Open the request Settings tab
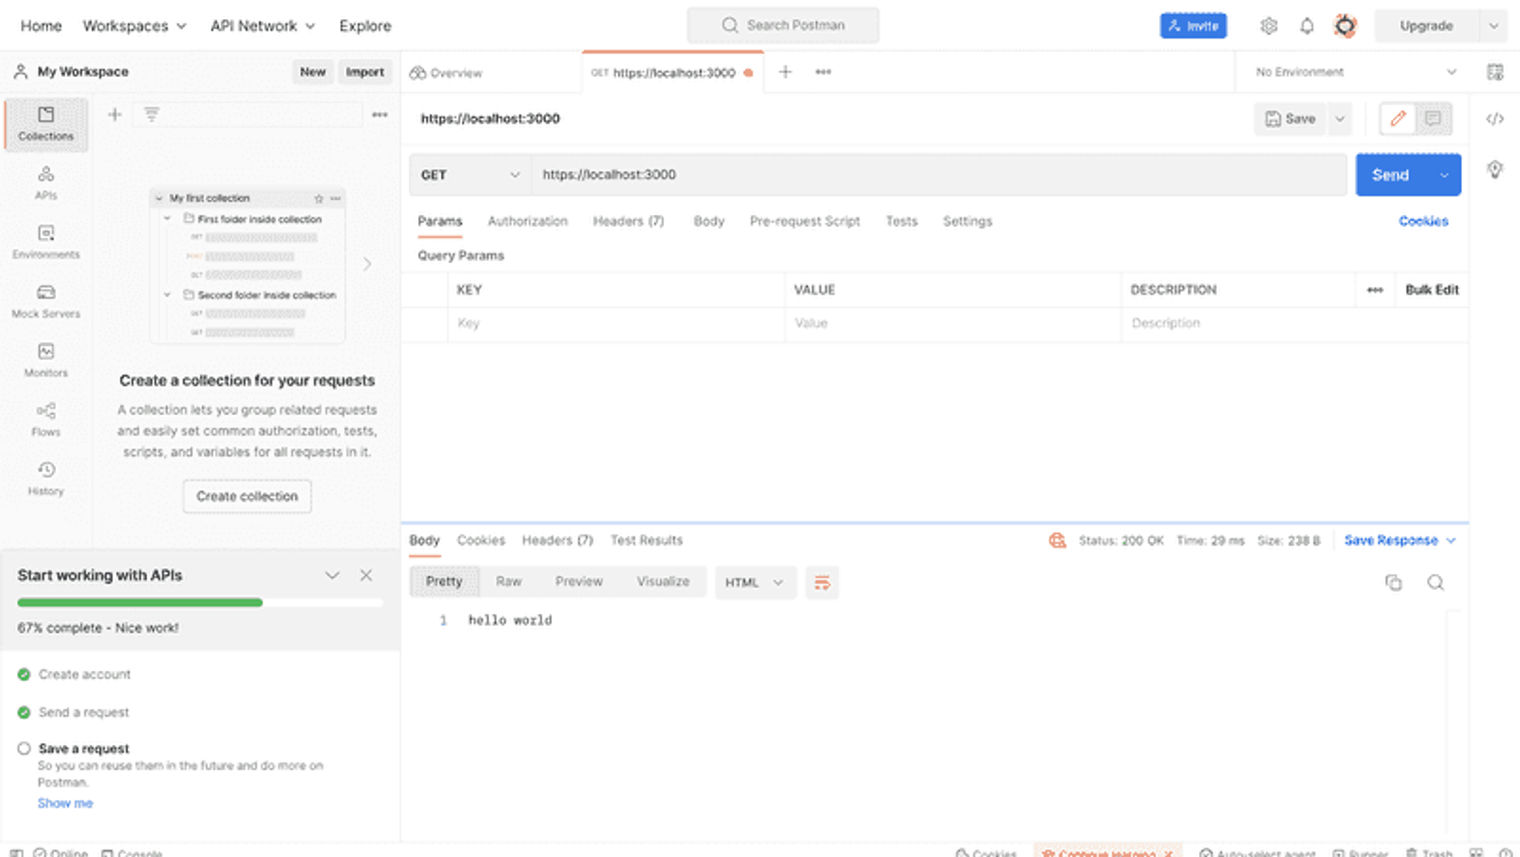Viewport: 1520px width, 857px height. 967,221
